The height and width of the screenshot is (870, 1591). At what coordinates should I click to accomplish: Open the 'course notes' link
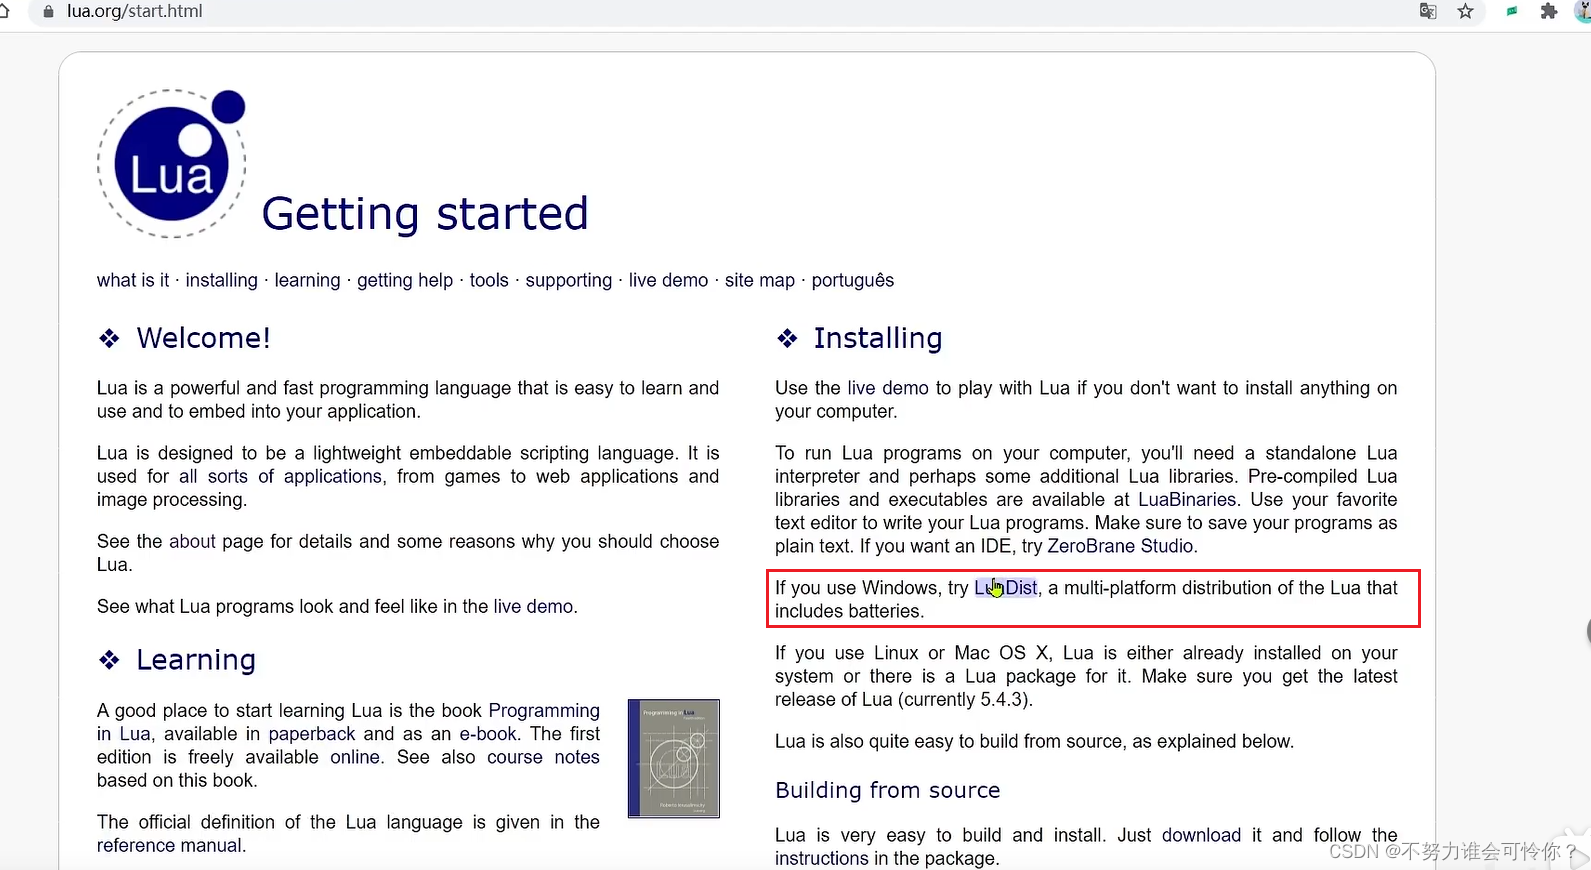tap(543, 757)
